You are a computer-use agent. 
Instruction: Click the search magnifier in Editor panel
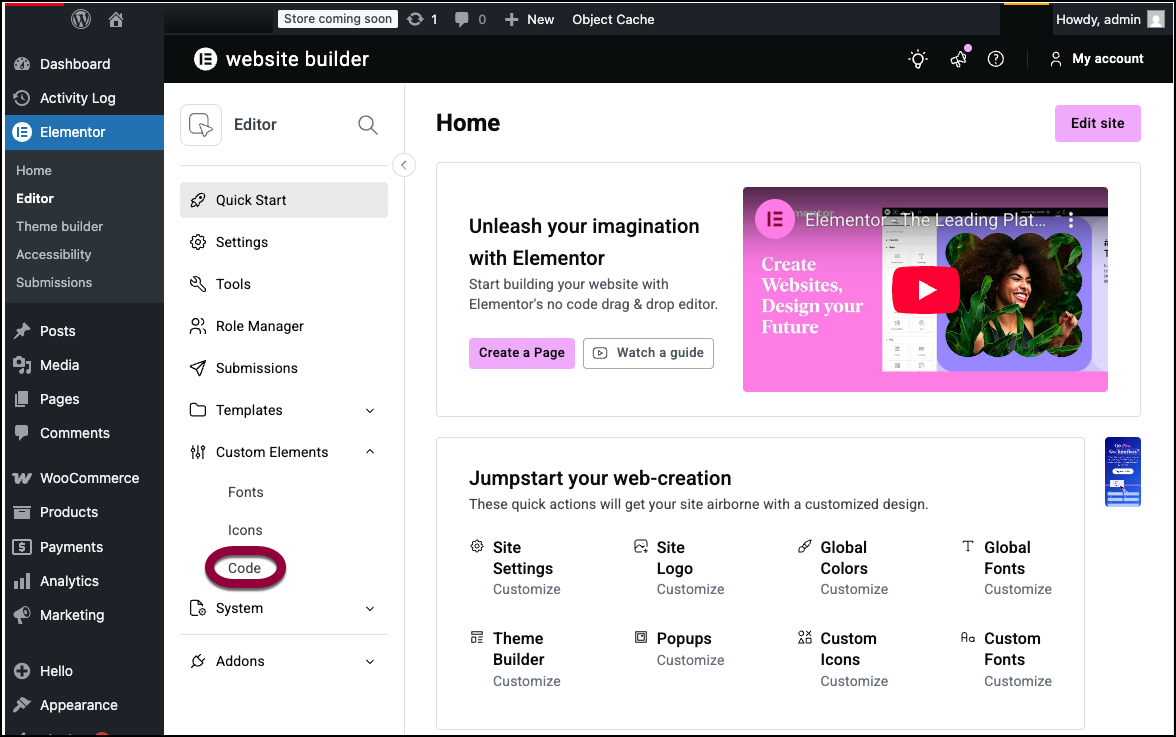(x=368, y=125)
